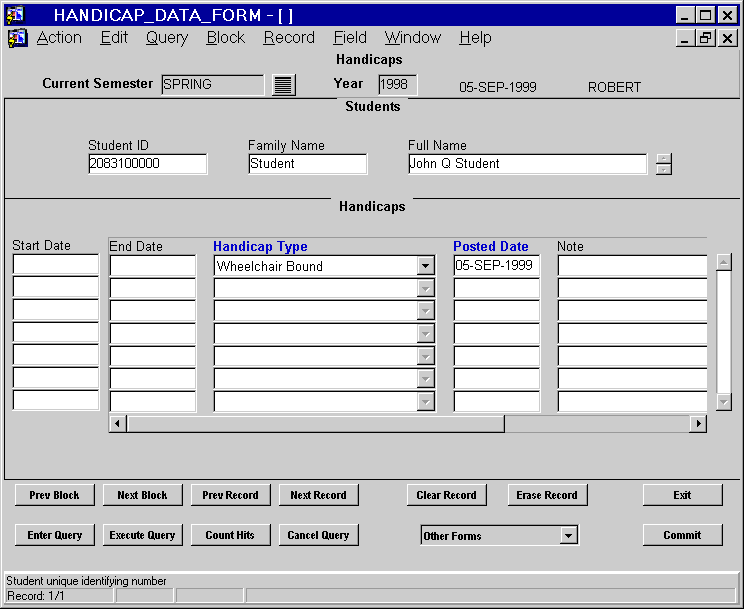The width and height of the screenshot is (744, 609).
Task: Click handicaps vertical scrollbar up arrow
Action: click(724, 262)
